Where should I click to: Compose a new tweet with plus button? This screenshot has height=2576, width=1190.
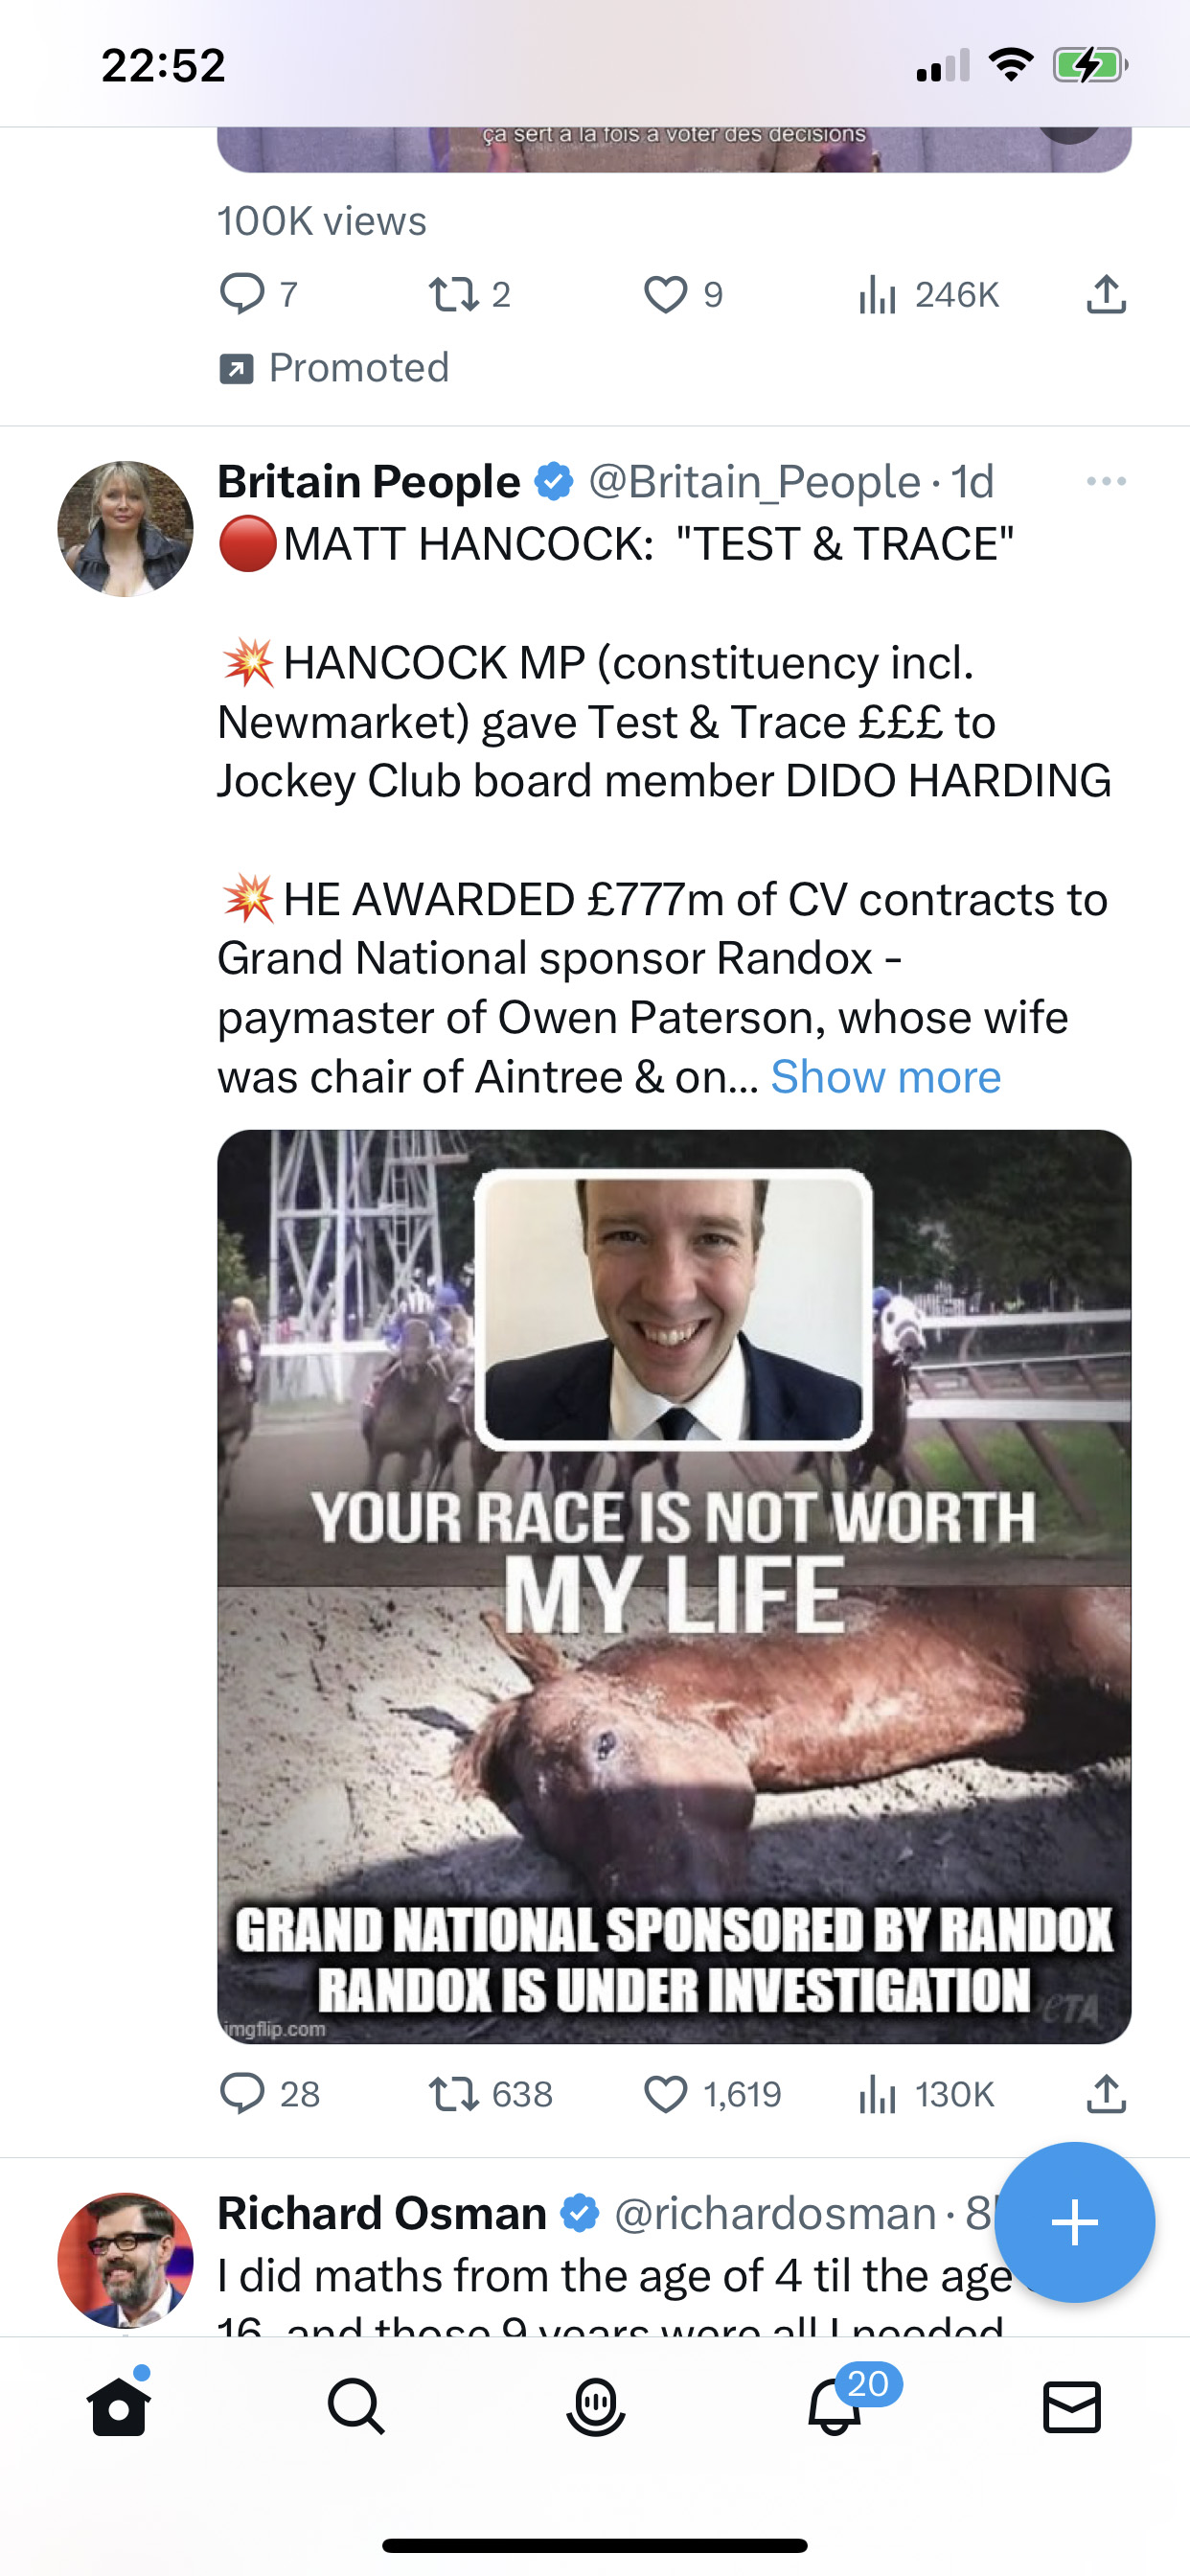1075,2222
